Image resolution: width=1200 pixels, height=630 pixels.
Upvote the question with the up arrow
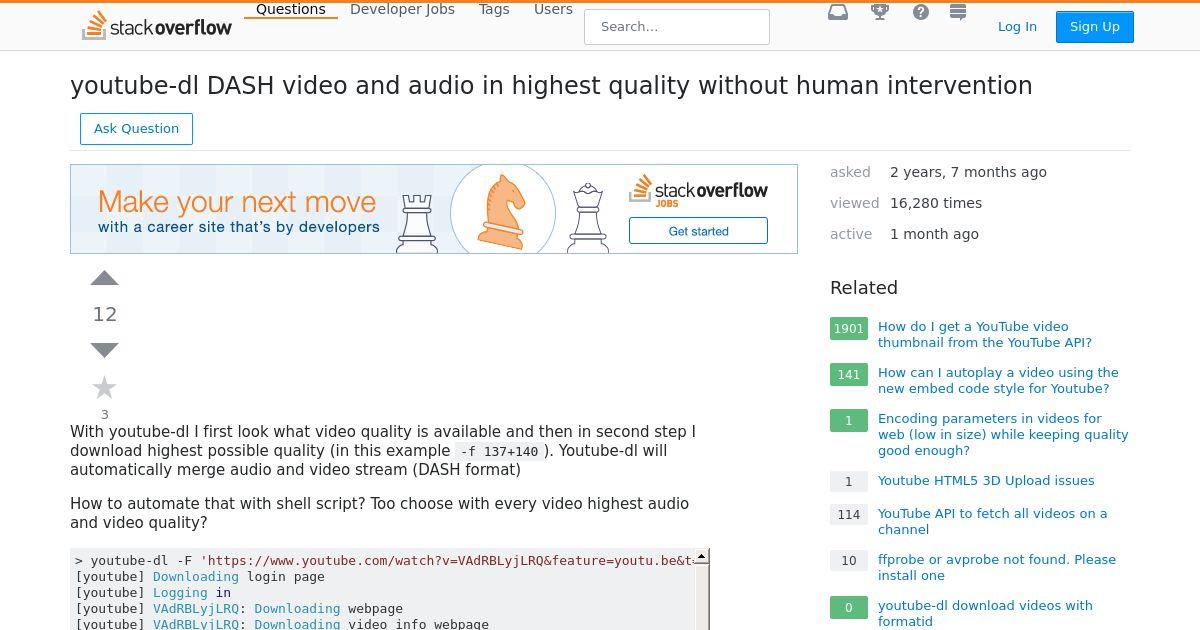(105, 279)
